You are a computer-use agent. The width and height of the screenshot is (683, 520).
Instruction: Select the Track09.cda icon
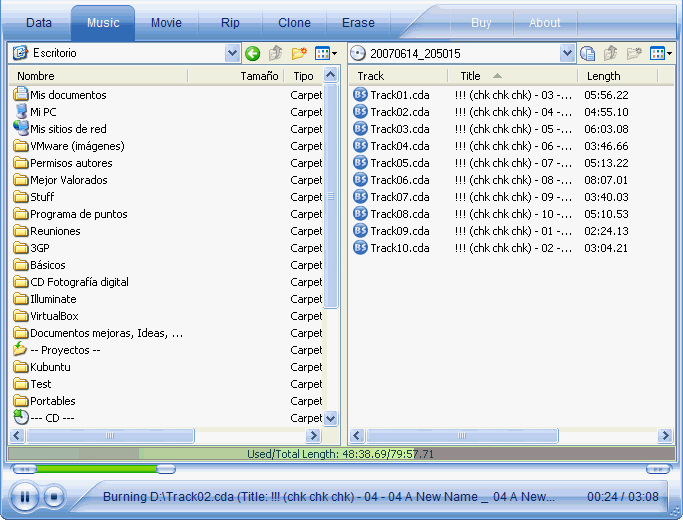(360, 230)
